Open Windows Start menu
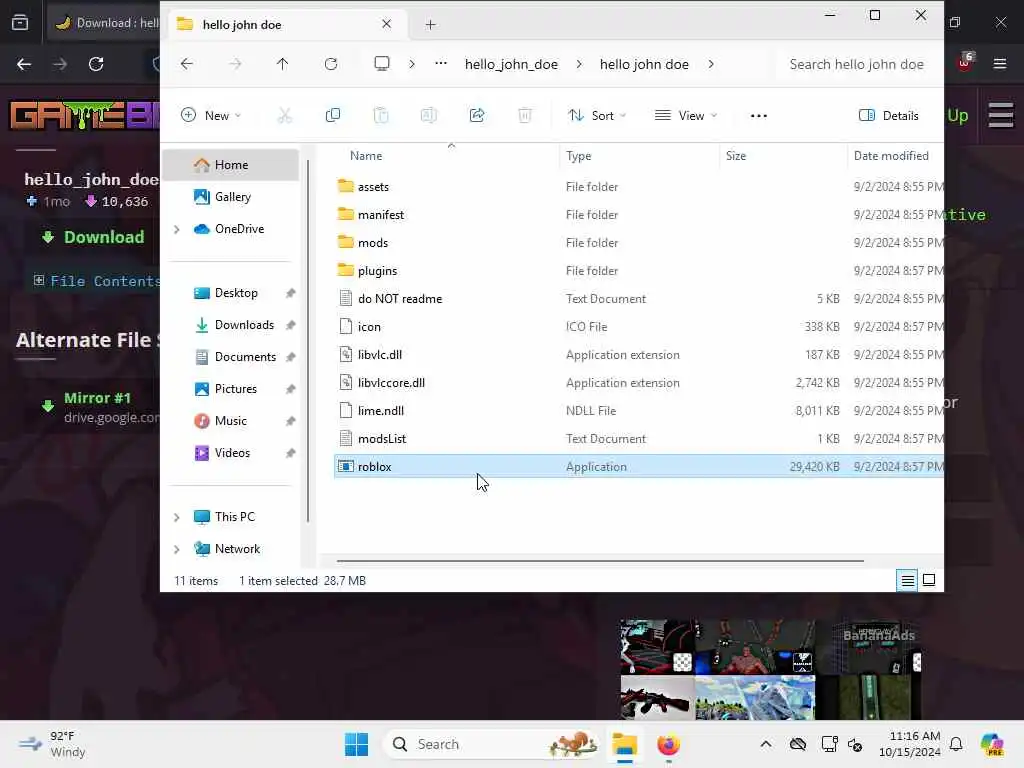Screen dimensions: 1024x768 pos(357,744)
